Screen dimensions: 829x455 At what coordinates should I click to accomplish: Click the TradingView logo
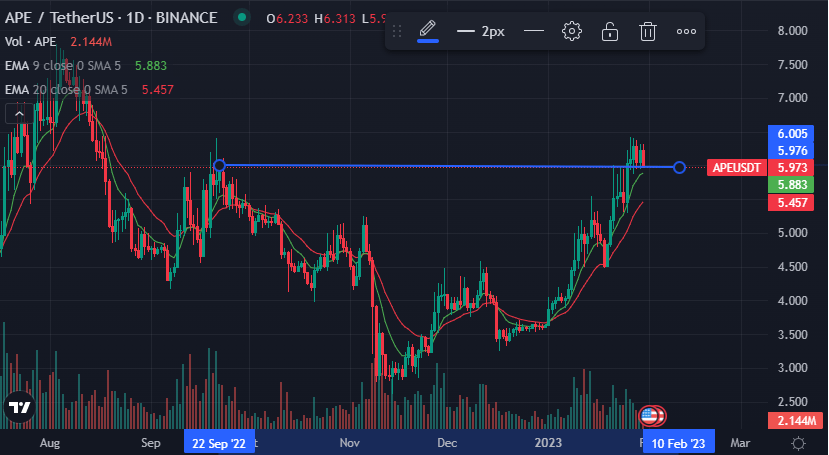click(x=20, y=407)
